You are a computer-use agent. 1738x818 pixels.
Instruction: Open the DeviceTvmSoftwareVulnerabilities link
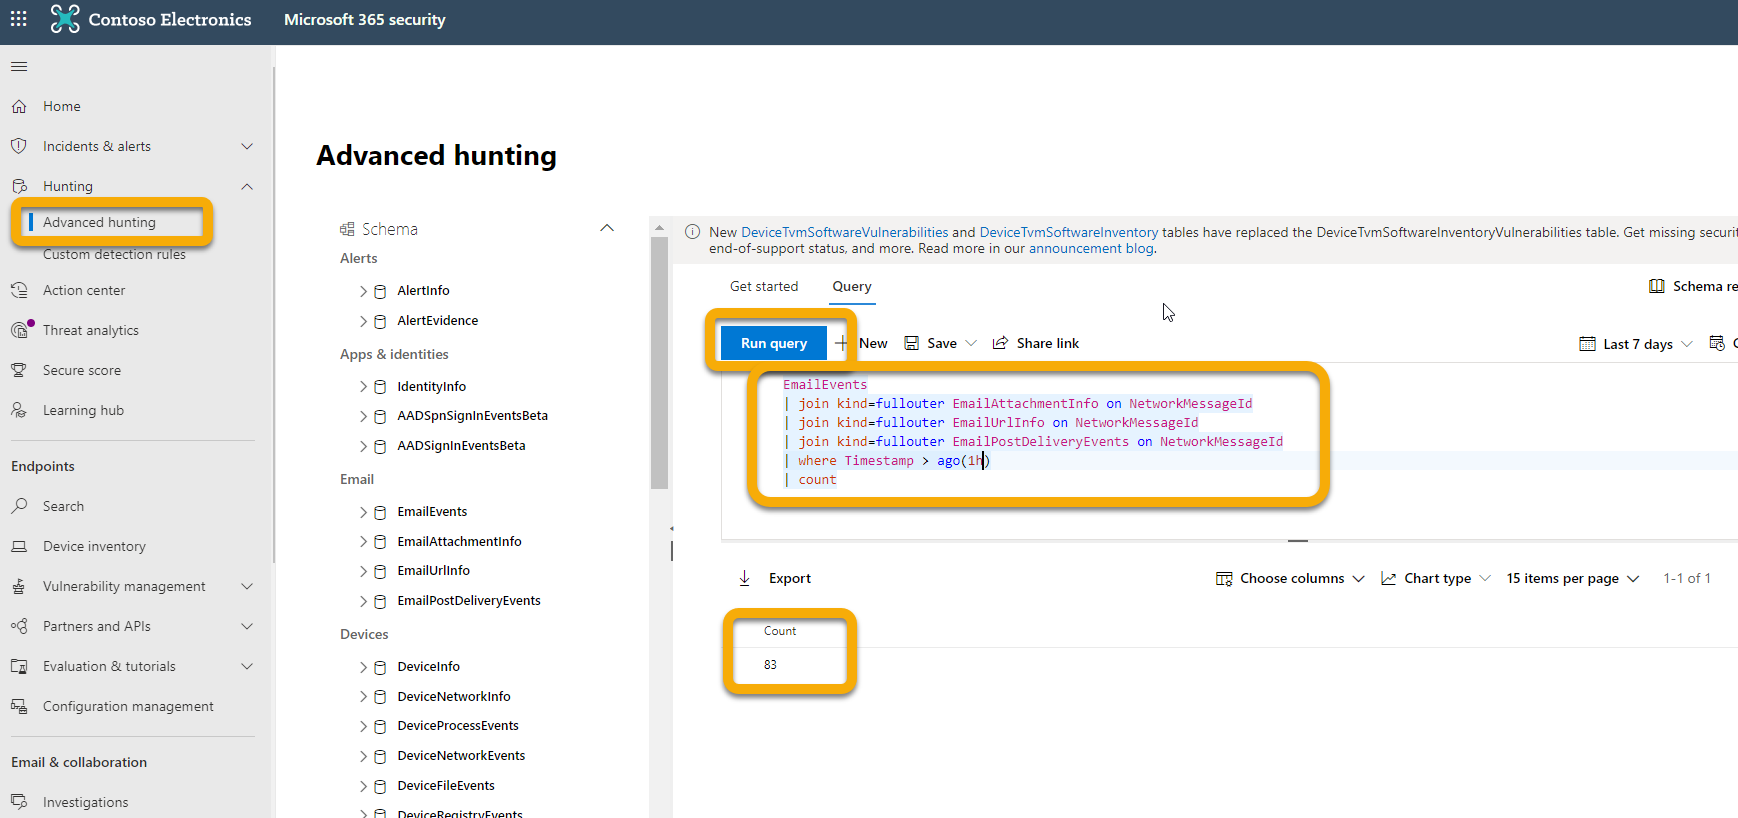pos(845,232)
